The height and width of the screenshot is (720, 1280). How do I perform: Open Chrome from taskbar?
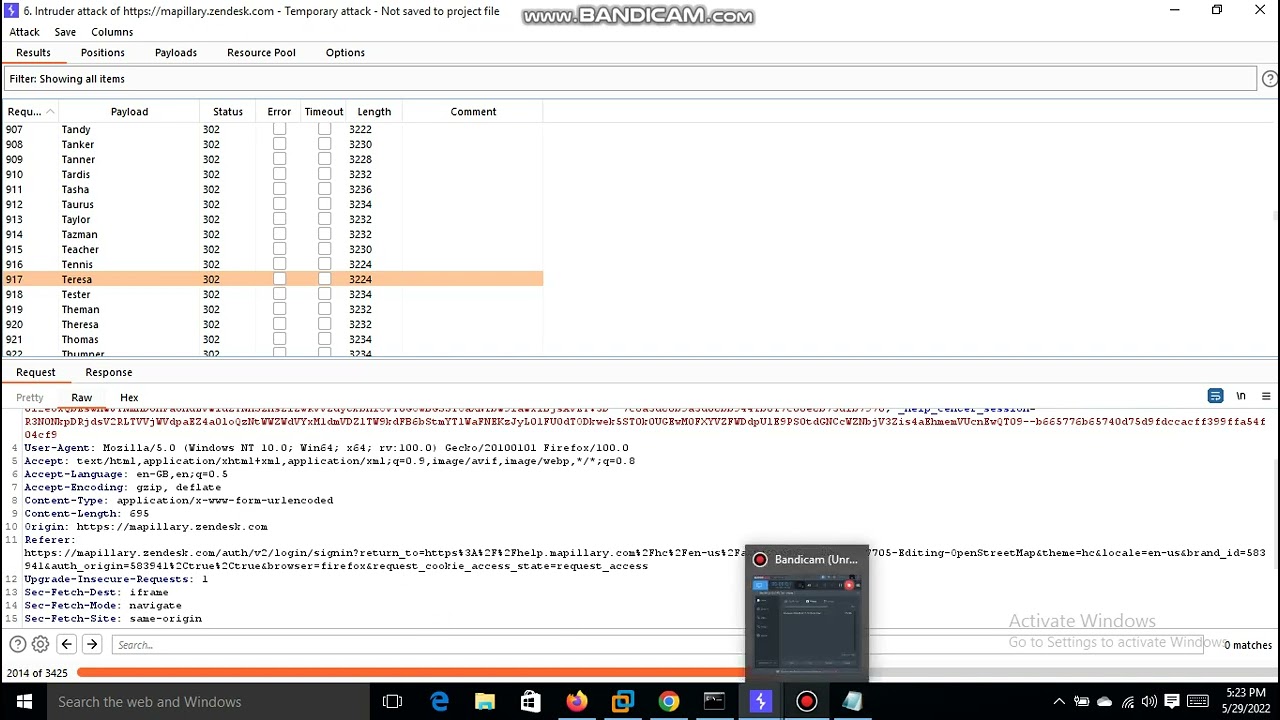tap(668, 702)
